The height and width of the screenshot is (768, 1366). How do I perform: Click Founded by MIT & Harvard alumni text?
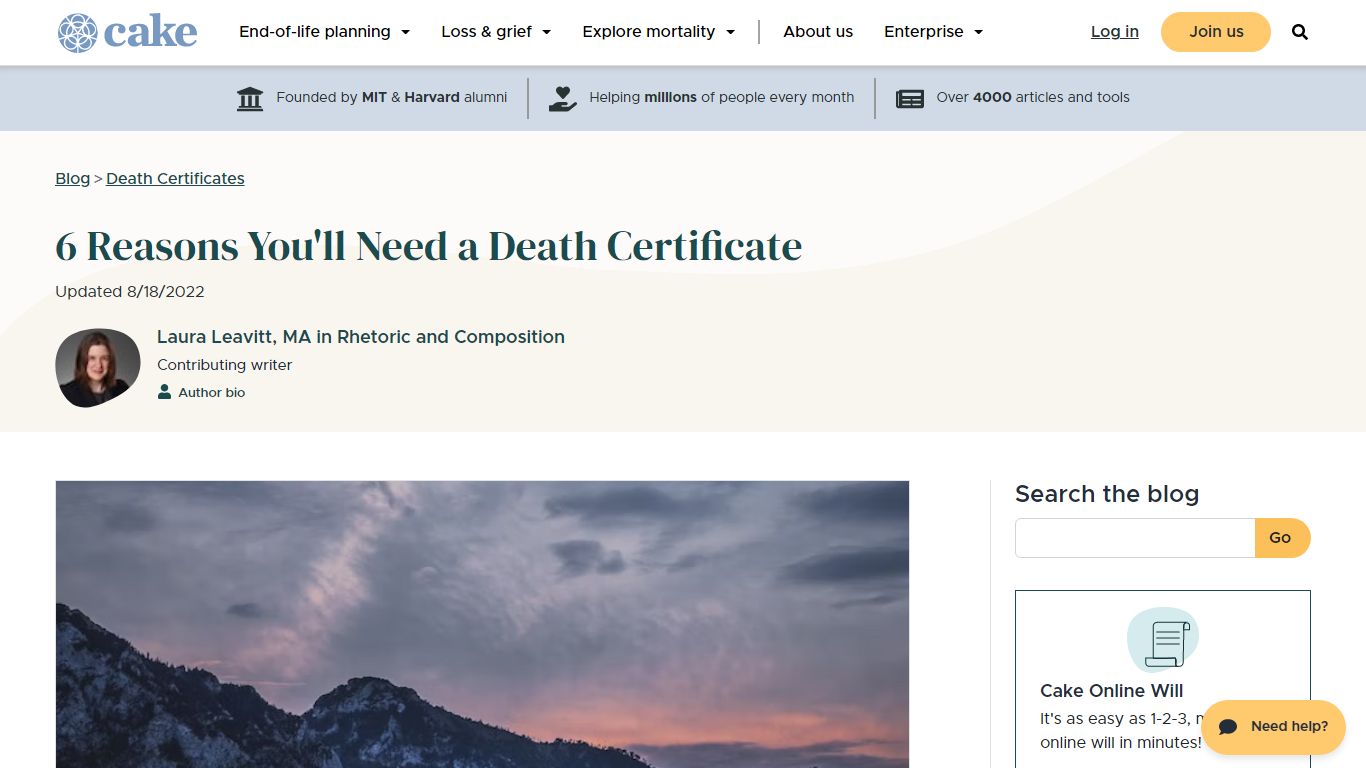(x=392, y=97)
